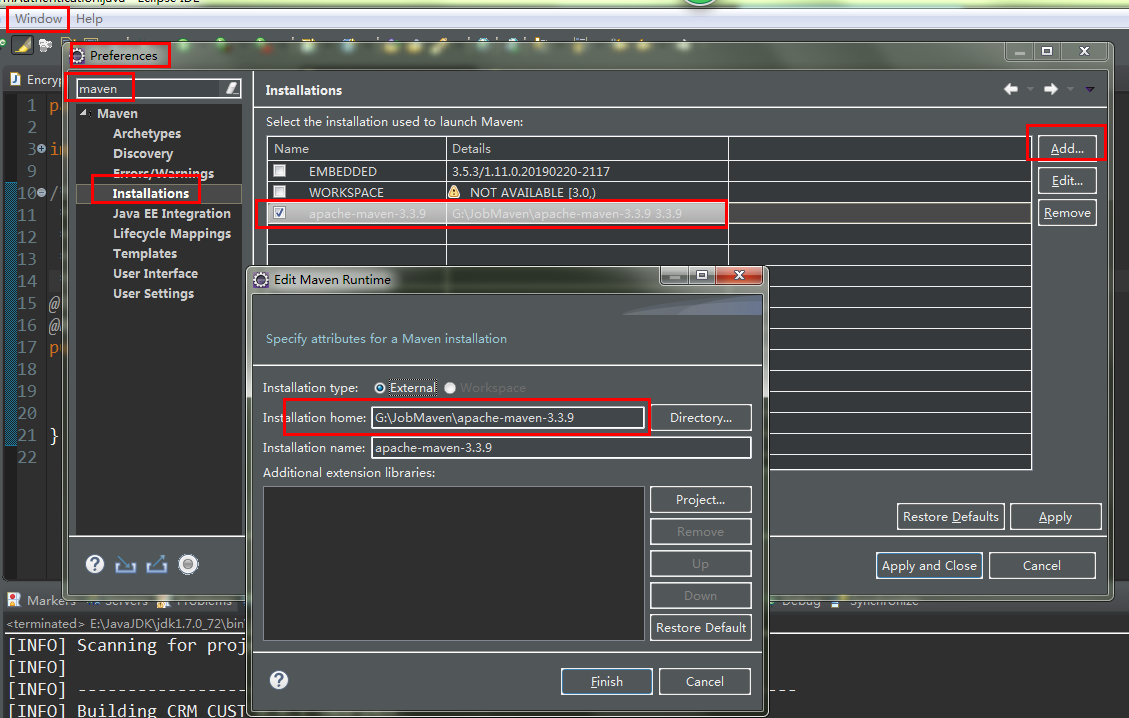Screen dimensions: 1129x718
Task: Click the import preferences icon
Action: pos(125,565)
